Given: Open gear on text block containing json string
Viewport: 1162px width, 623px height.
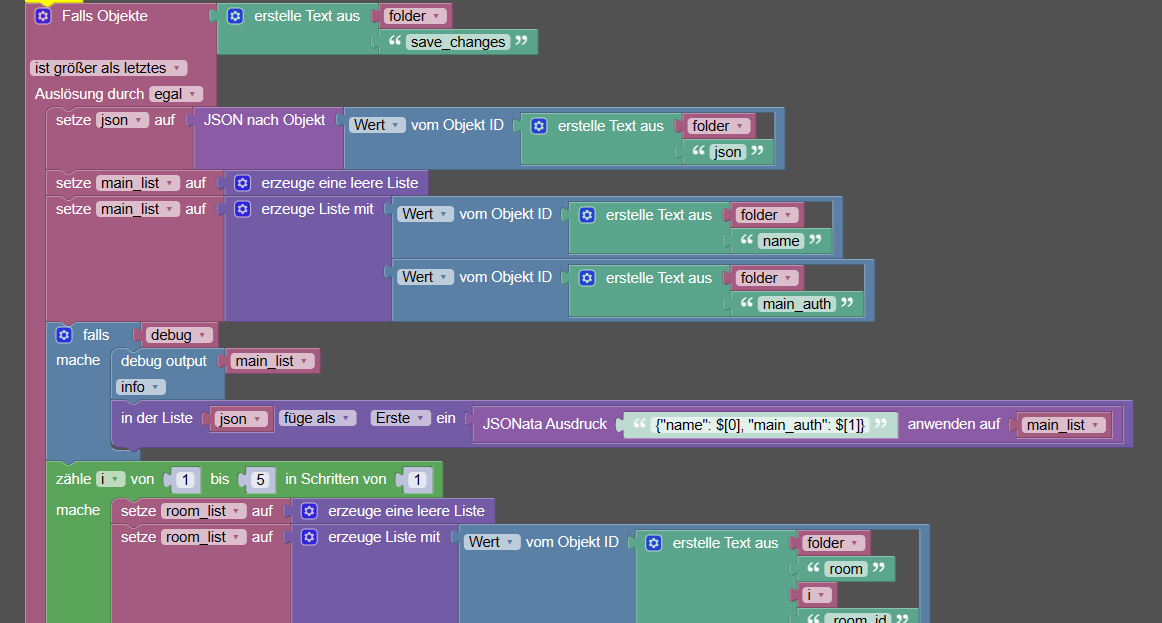Looking at the screenshot, I should tap(539, 126).
